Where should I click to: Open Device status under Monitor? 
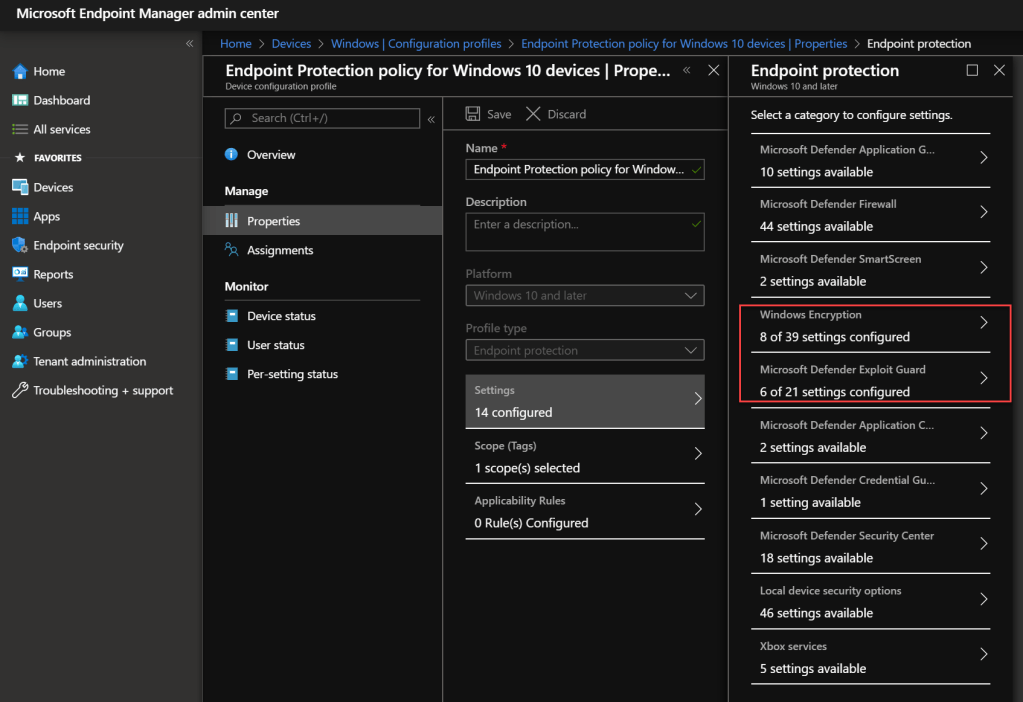click(x=281, y=316)
